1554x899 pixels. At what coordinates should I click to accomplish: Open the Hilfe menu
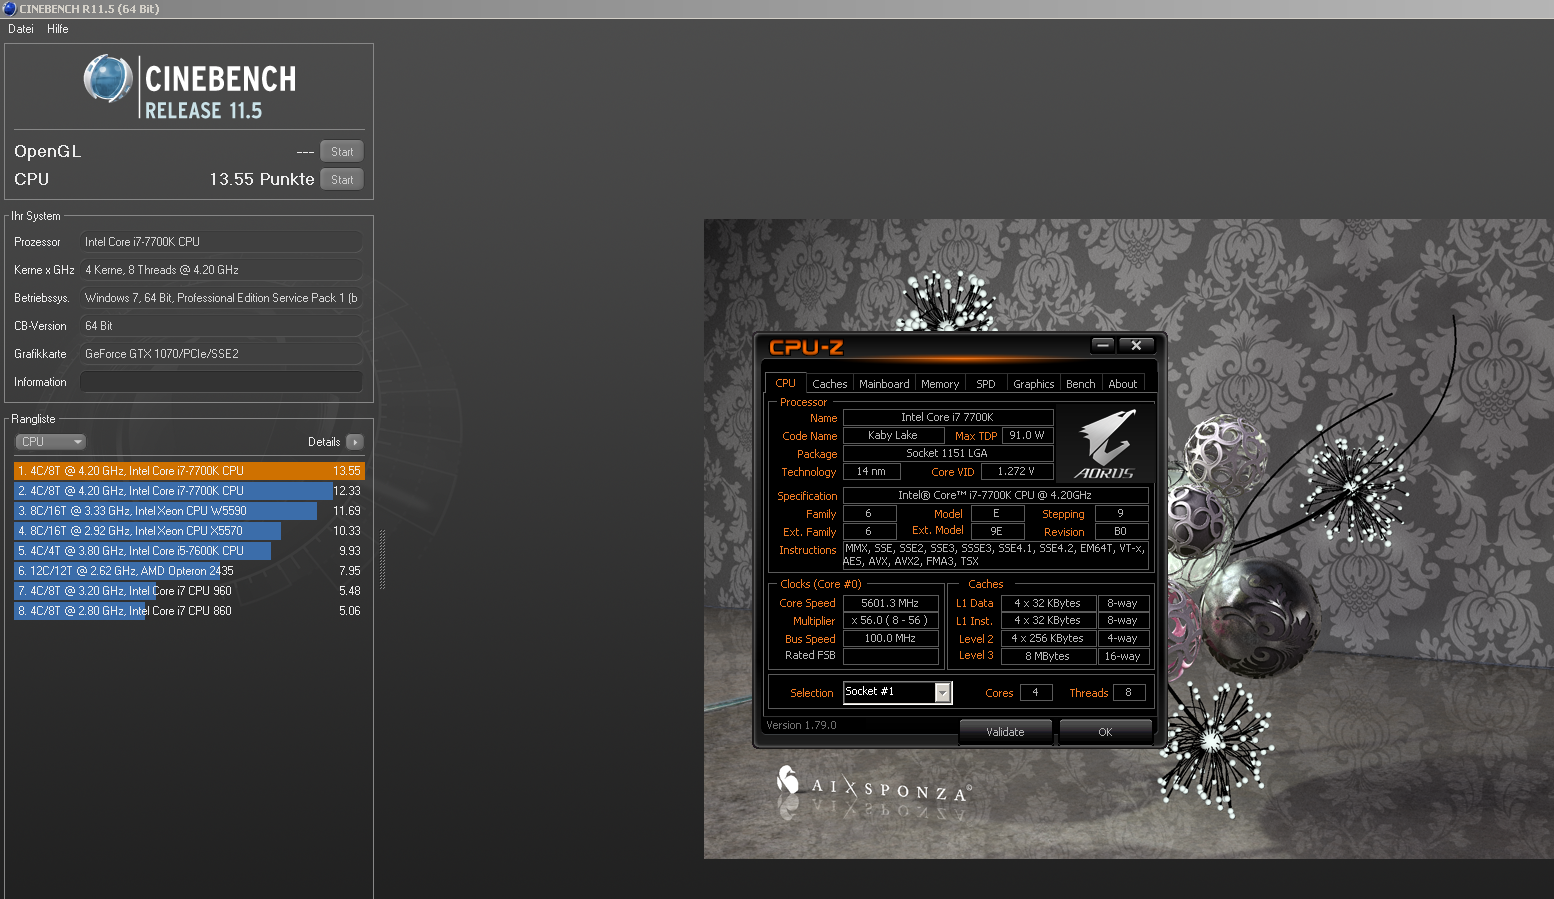click(58, 29)
